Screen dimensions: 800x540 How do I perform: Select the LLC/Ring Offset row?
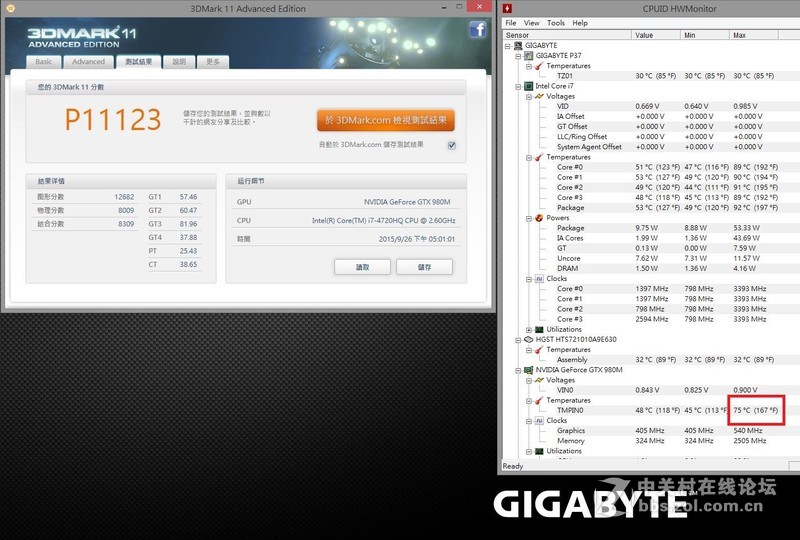652,137
